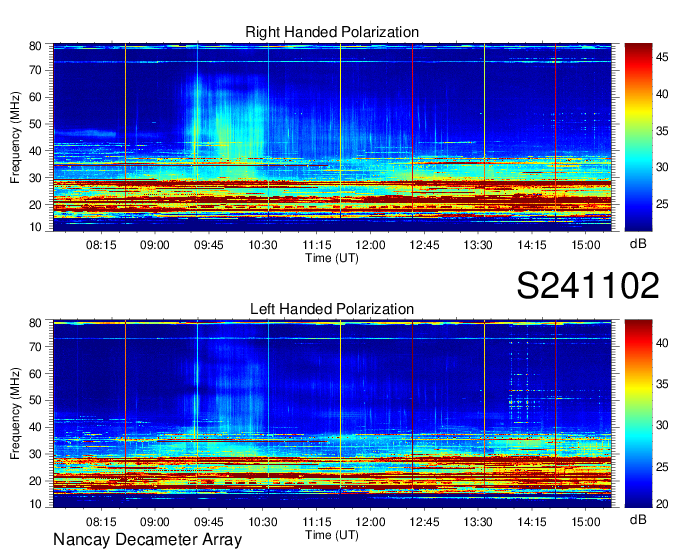
Task: Click "08:15" time tick under Left Handed plot
Action: (101, 522)
